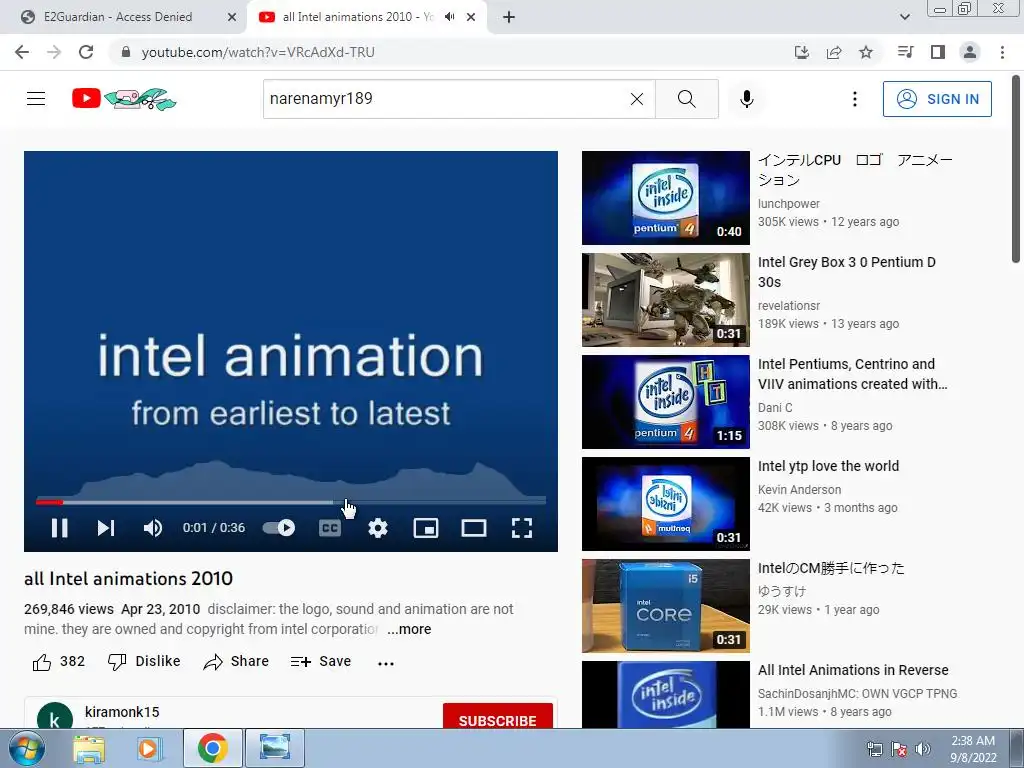Open All Intel Animations in Reverse video
The height and width of the screenshot is (768, 1024).
click(x=853, y=670)
